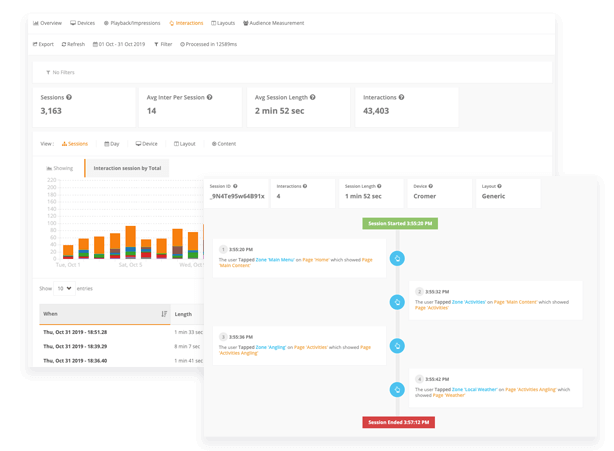Viewport: 614px width, 451px height.
Task: Open the session Thu, Oct 31 2019 - 18:39.29
Action: coord(75,346)
